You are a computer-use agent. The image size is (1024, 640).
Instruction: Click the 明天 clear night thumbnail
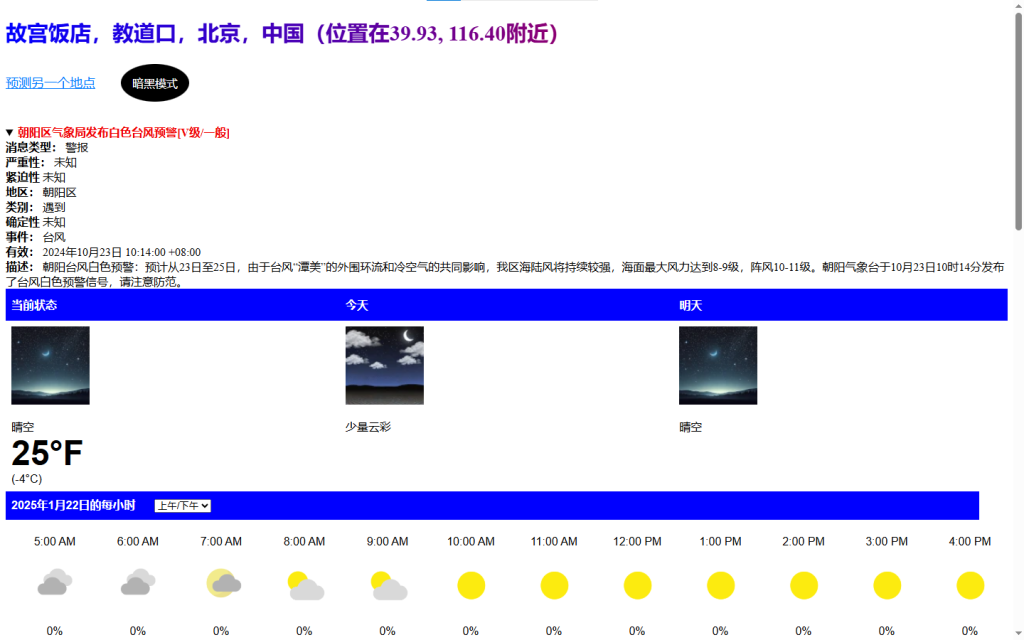pyautogui.click(x=718, y=366)
